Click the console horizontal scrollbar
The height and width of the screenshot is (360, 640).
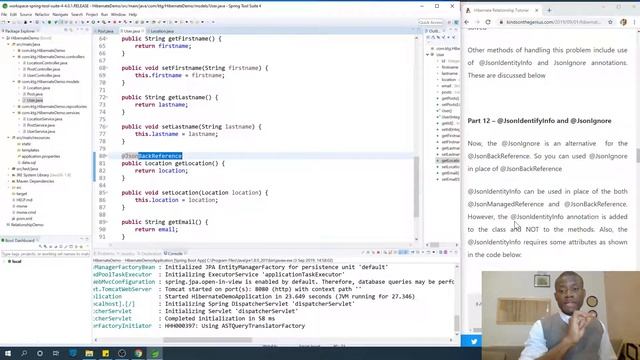207,340
